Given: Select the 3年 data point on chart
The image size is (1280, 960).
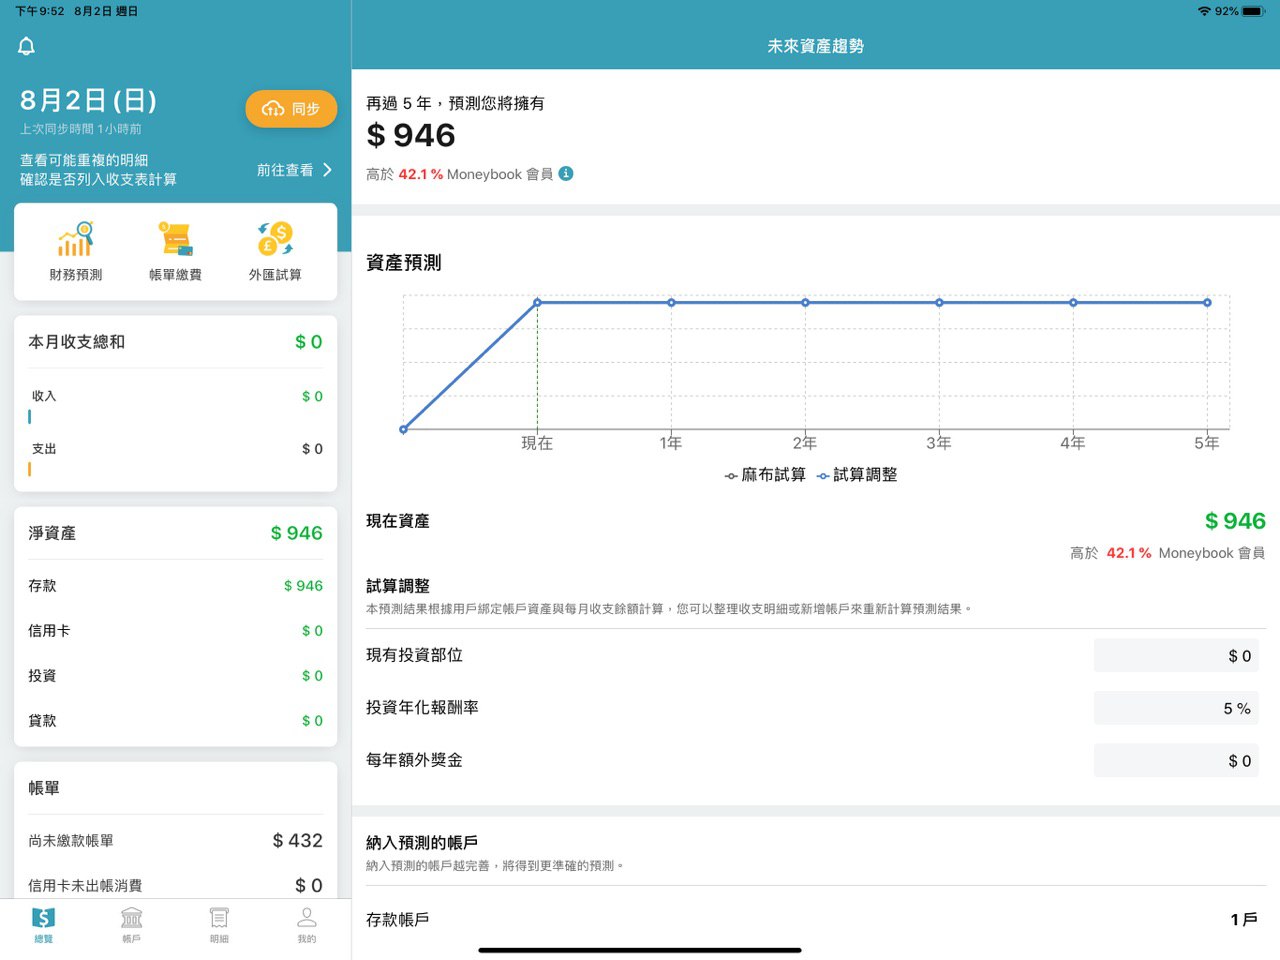Looking at the screenshot, I should (939, 302).
